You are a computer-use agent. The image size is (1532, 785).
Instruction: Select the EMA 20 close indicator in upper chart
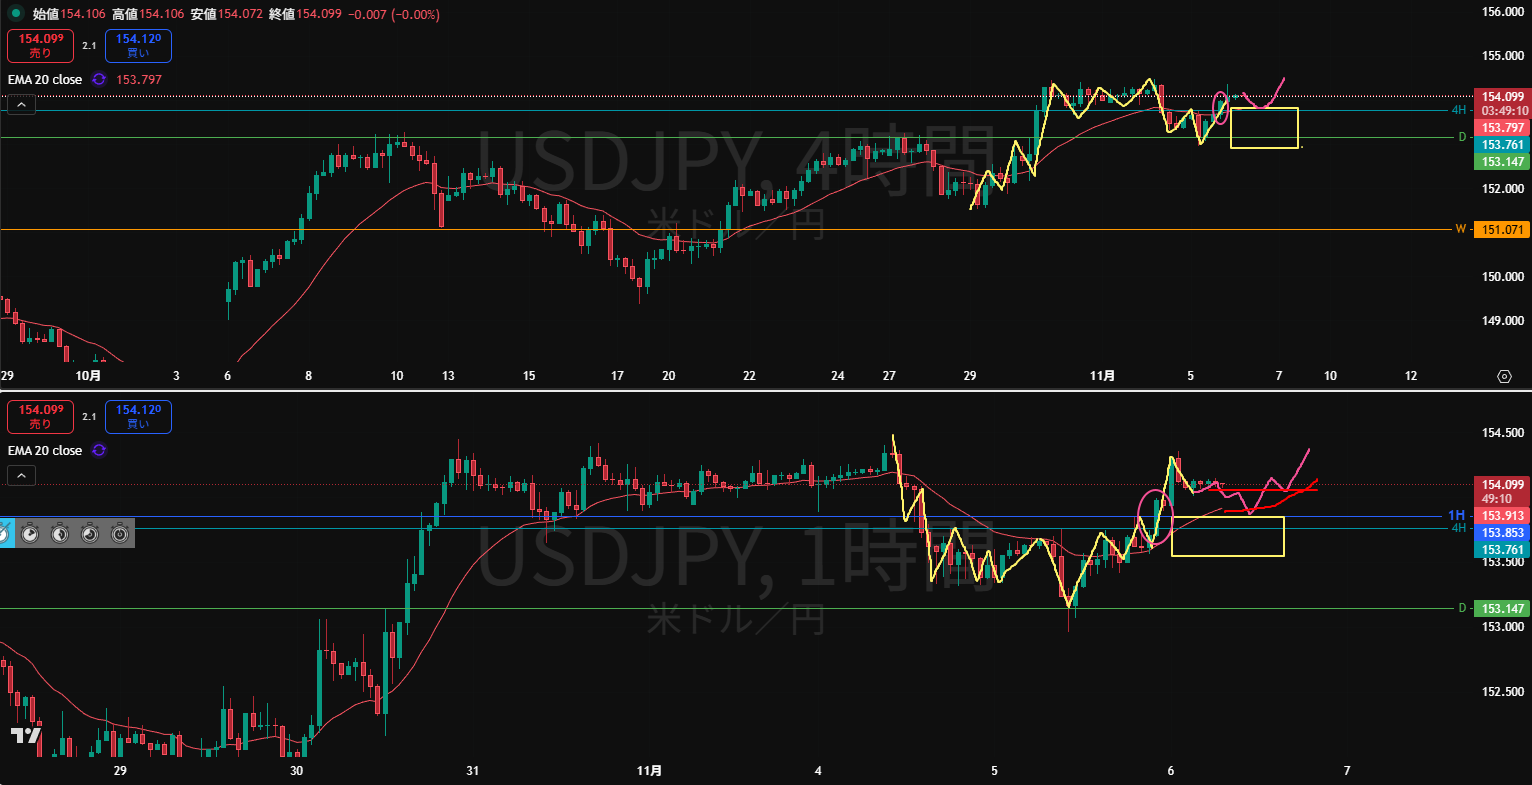(45, 79)
